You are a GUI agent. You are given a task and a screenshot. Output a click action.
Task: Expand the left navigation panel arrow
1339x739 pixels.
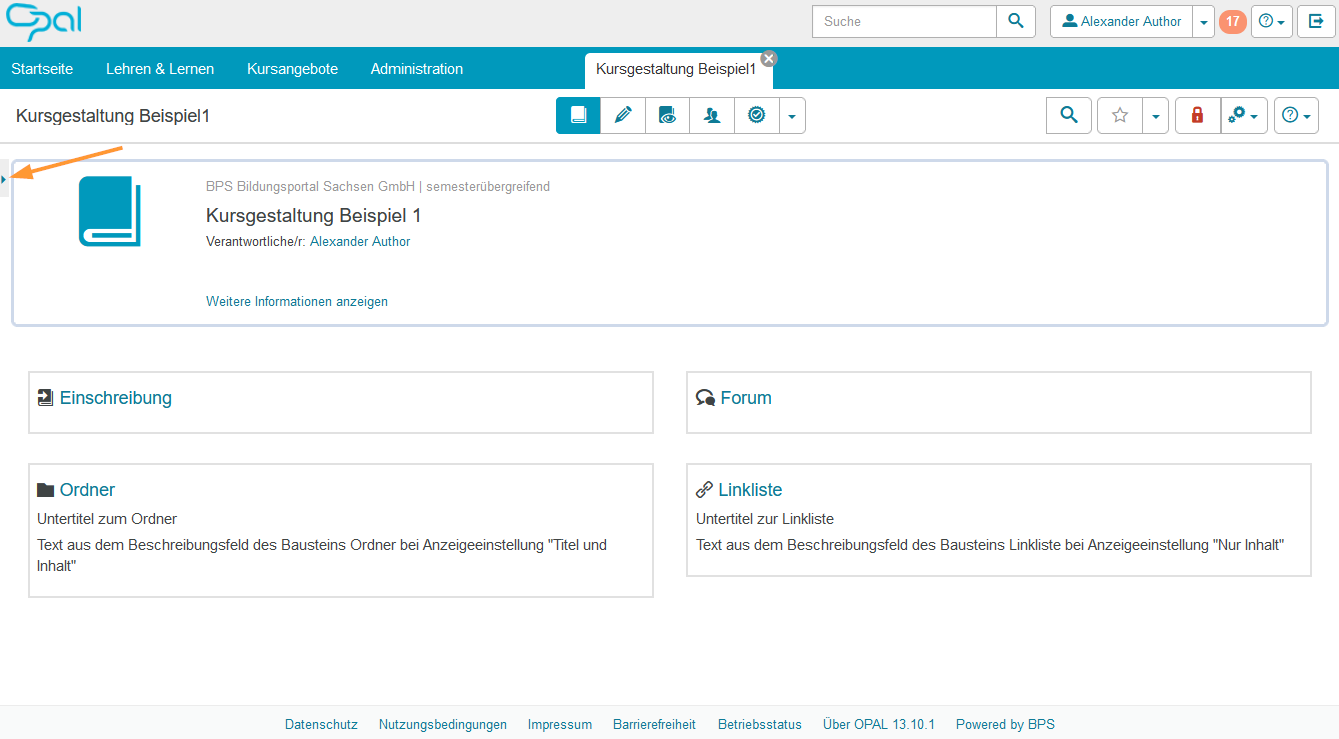(x=4, y=179)
